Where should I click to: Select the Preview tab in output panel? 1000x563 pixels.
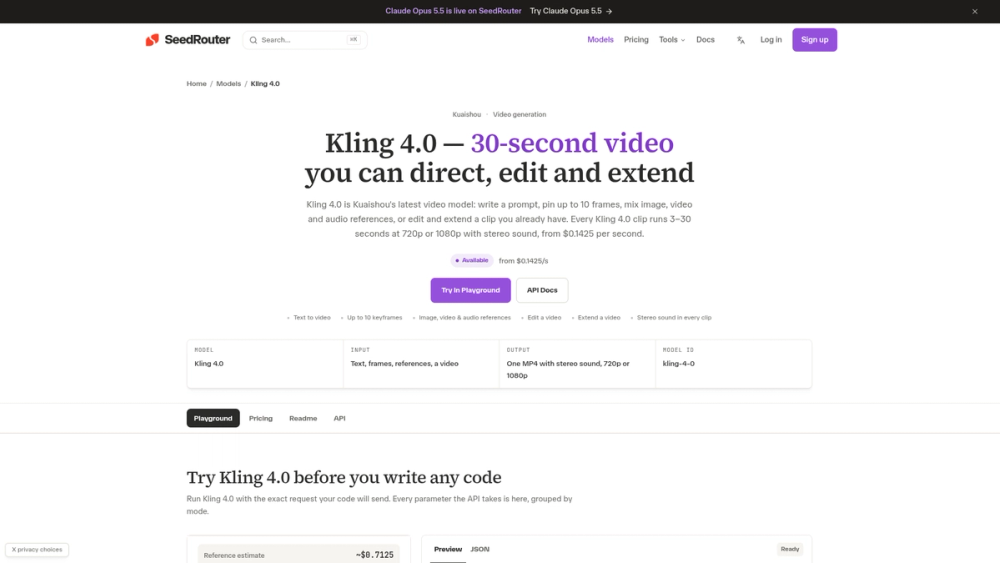pyautogui.click(x=448, y=549)
